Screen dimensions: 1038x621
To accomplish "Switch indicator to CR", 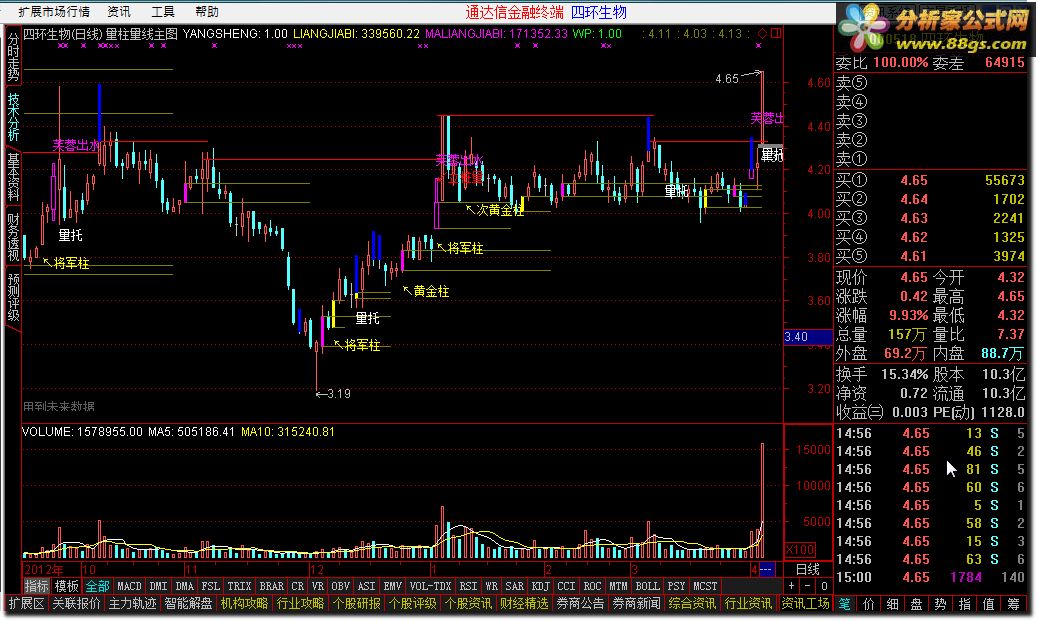I will tap(298, 586).
